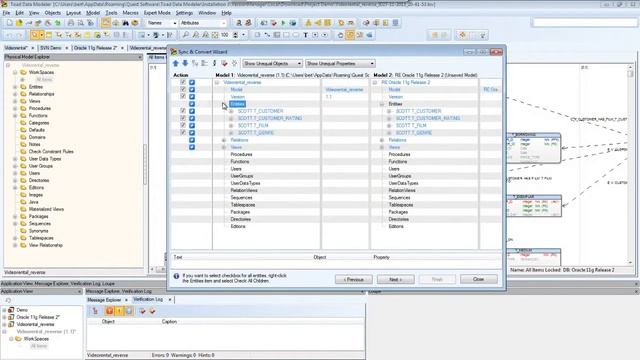Click the blue down arrow in wizard
This screenshot has width=640, height=360.
(185, 63)
